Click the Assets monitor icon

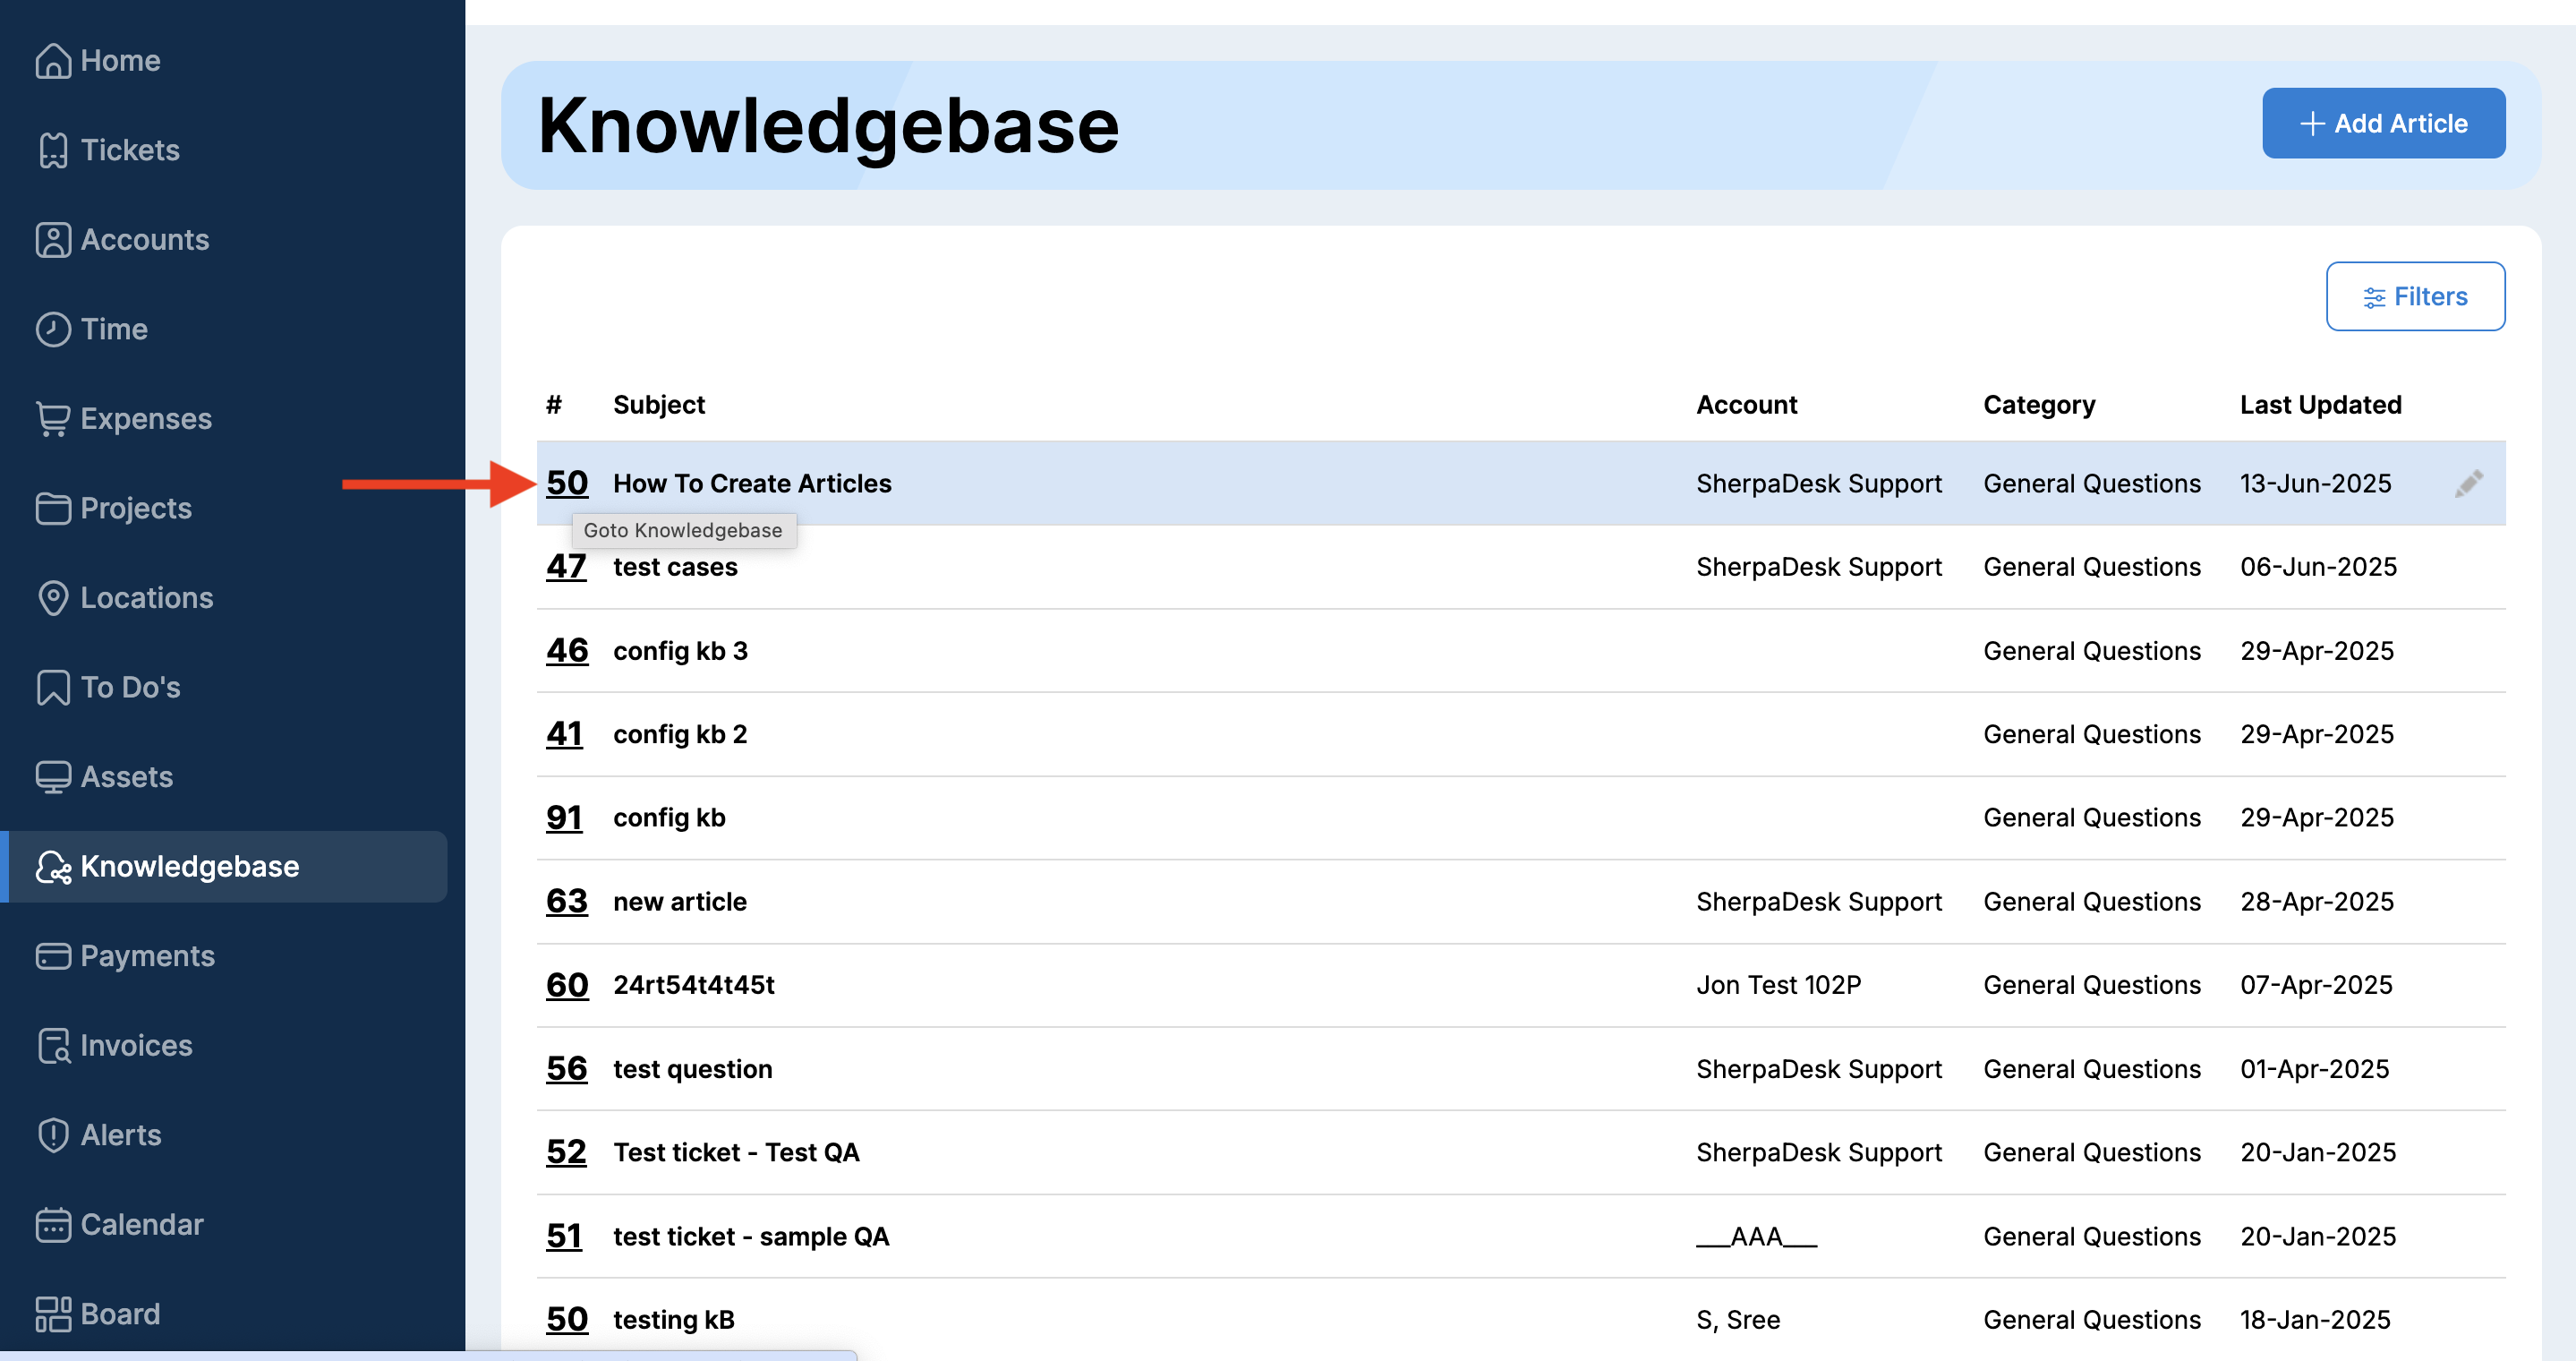click(53, 777)
